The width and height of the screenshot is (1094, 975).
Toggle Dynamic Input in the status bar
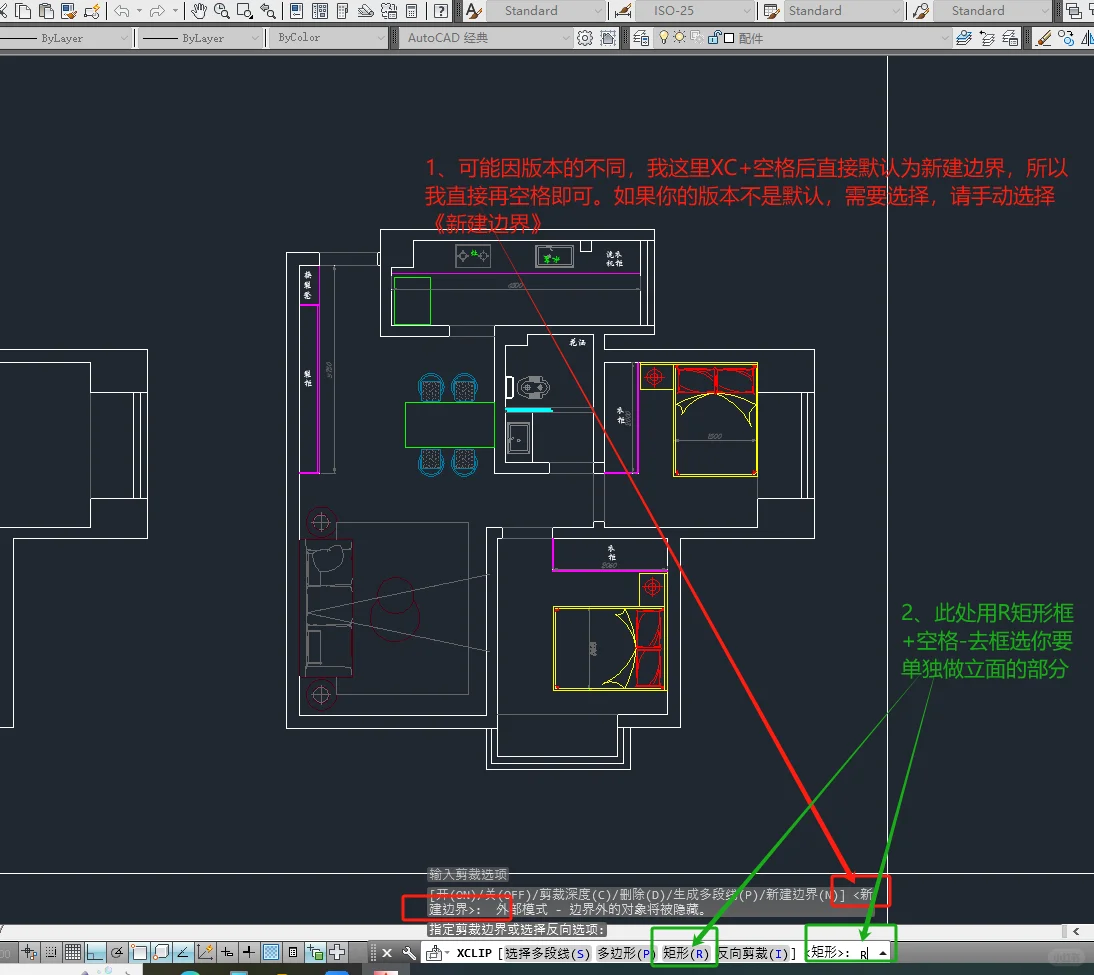227,952
